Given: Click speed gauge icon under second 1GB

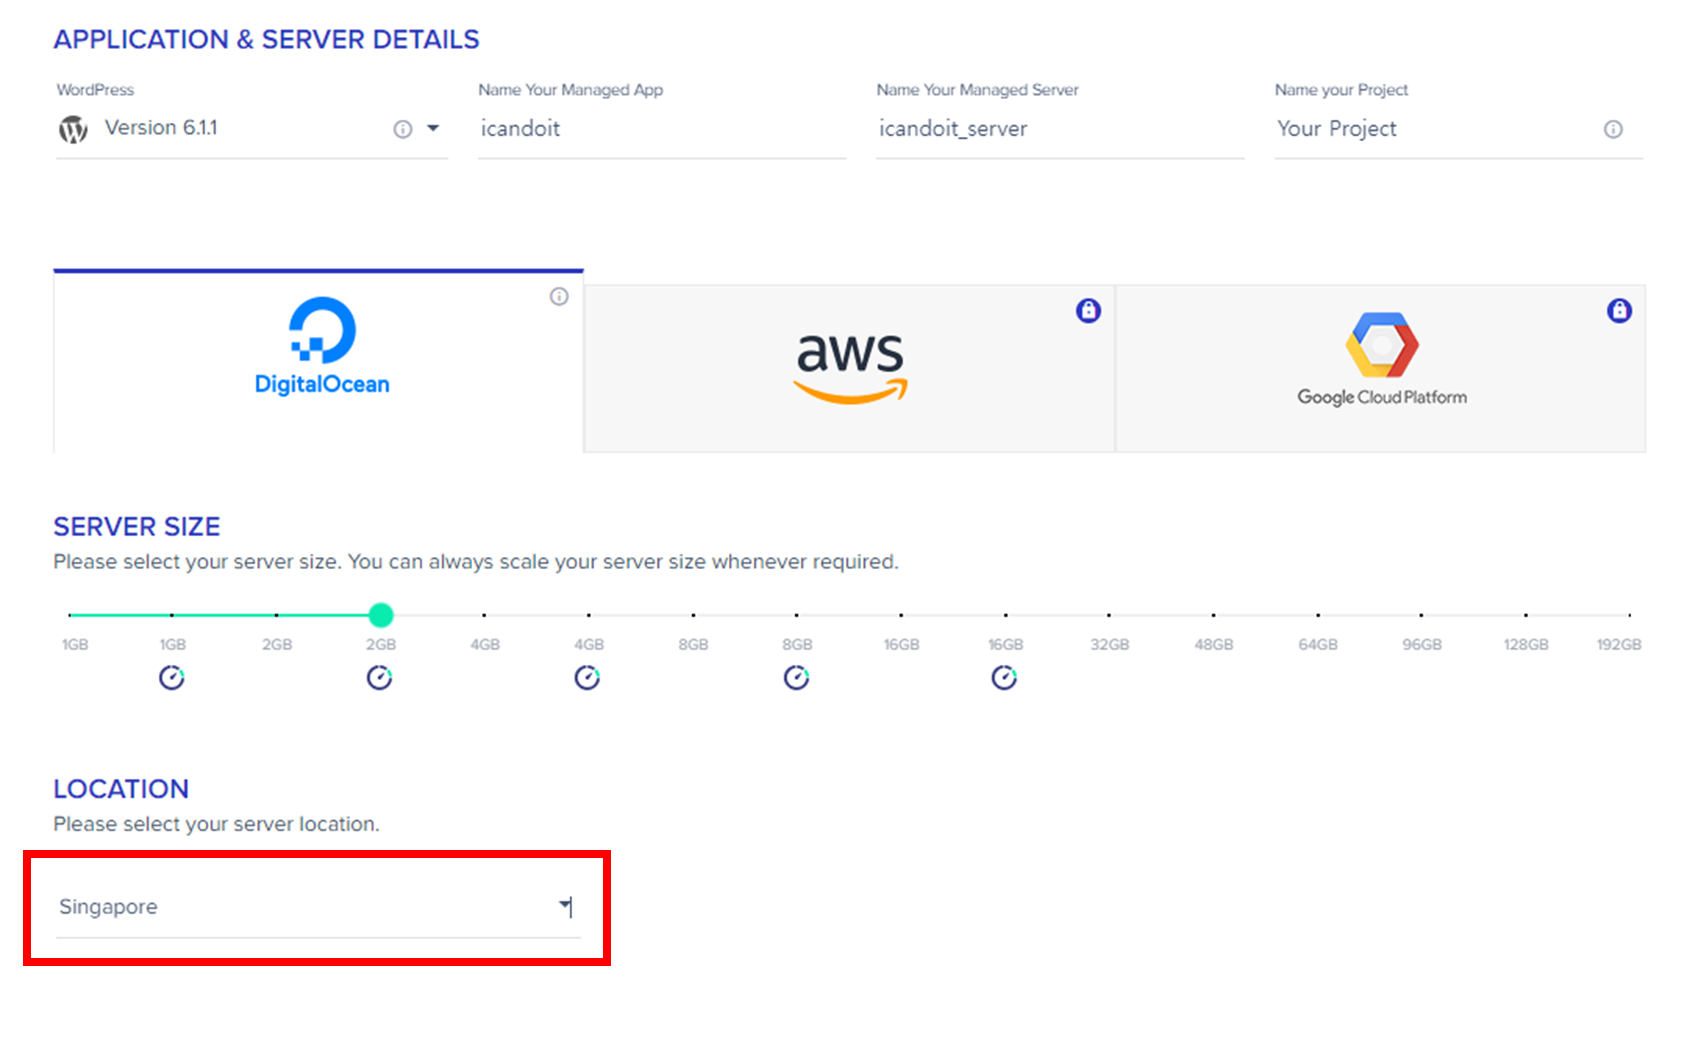Looking at the screenshot, I should pyautogui.click(x=172, y=678).
